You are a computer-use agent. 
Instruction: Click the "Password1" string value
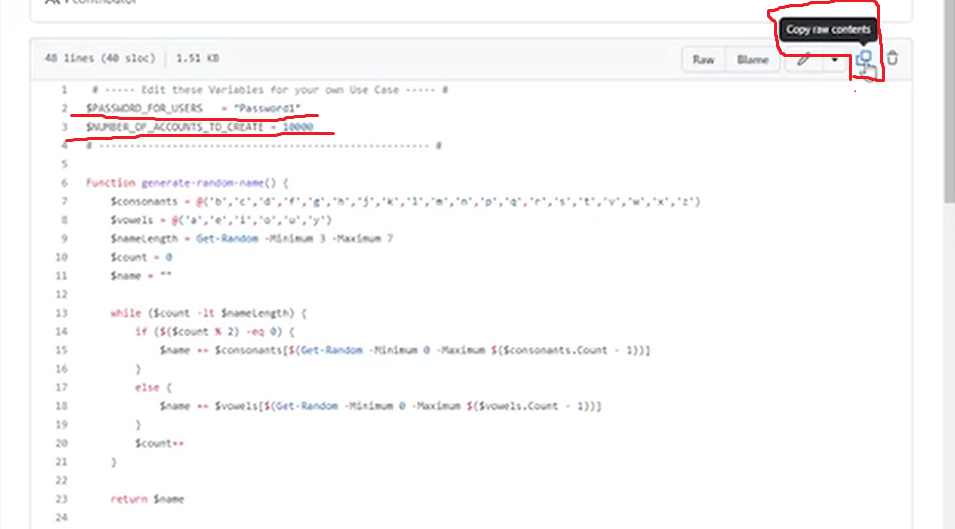point(267,108)
